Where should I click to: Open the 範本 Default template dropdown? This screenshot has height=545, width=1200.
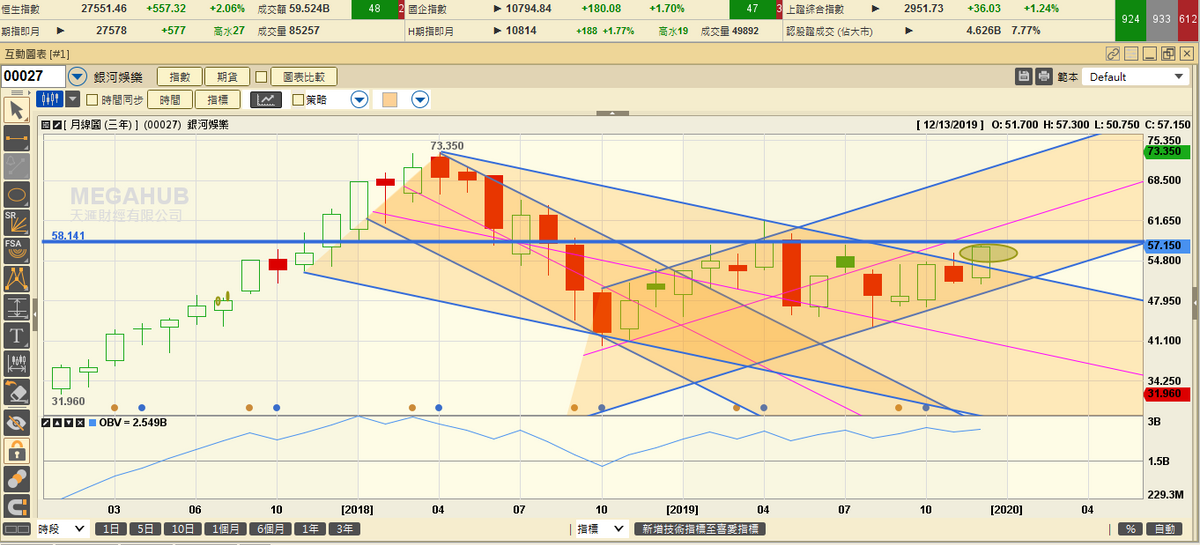point(1135,76)
